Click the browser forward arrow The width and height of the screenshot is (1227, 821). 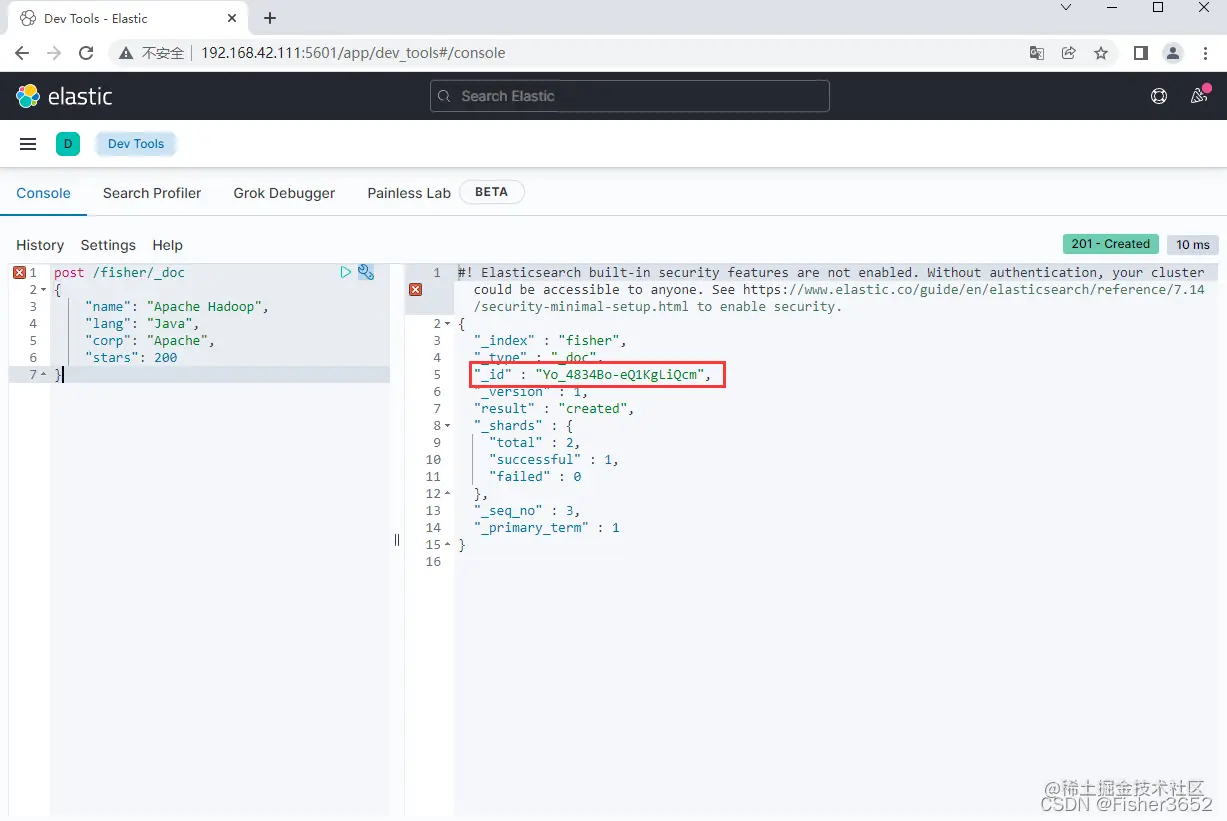[54, 53]
